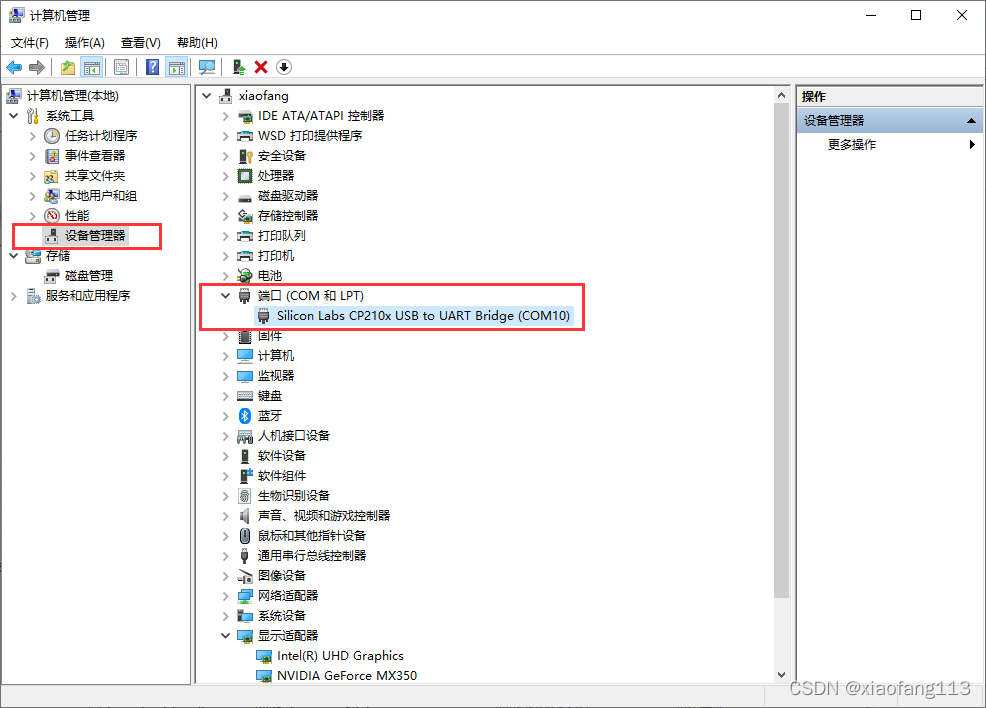The image size is (986, 708).
Task: Collapse the xiaofang root node
Action: click(206, 96)
